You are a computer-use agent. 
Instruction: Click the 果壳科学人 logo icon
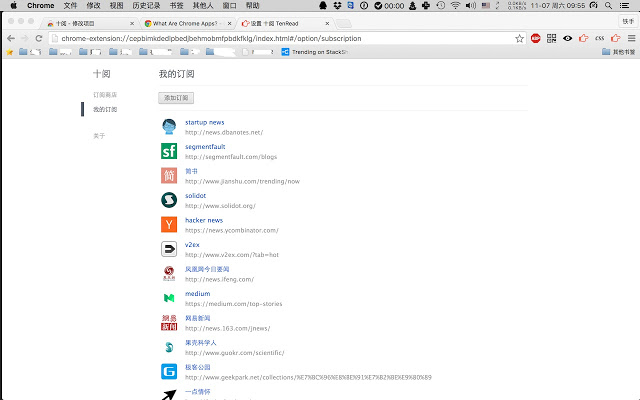[x=169, y=347]
